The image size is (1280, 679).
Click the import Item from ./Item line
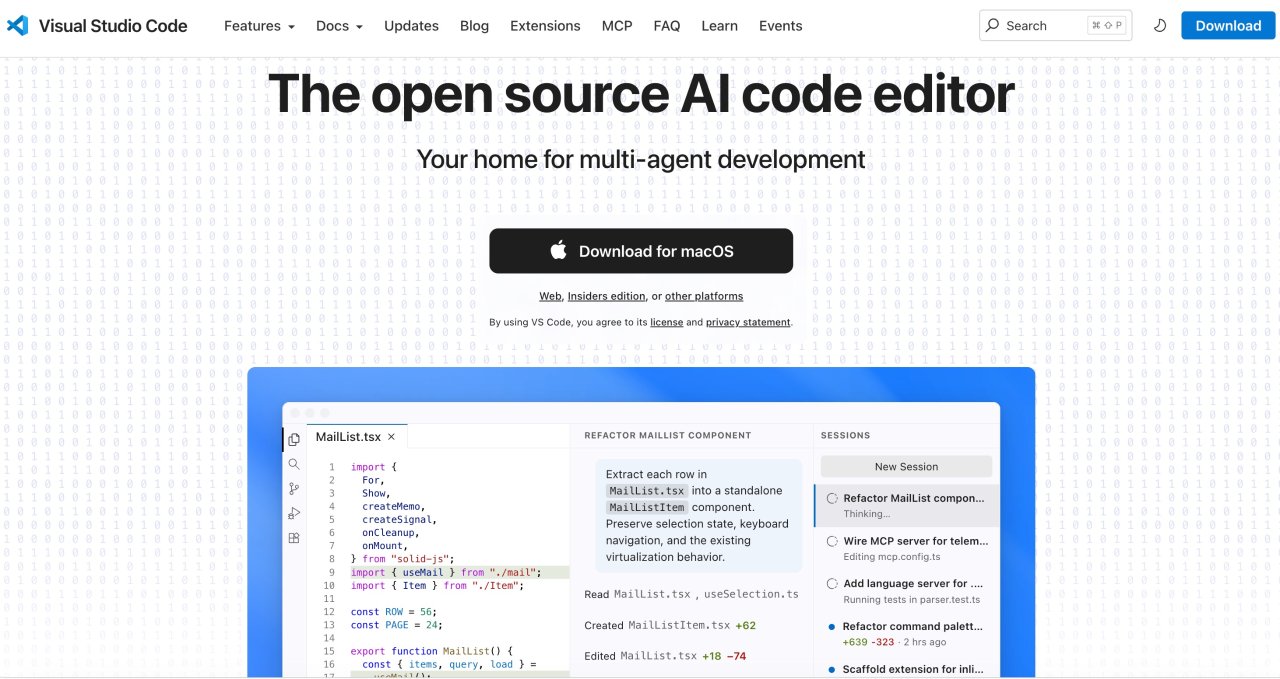pos(437,586)
